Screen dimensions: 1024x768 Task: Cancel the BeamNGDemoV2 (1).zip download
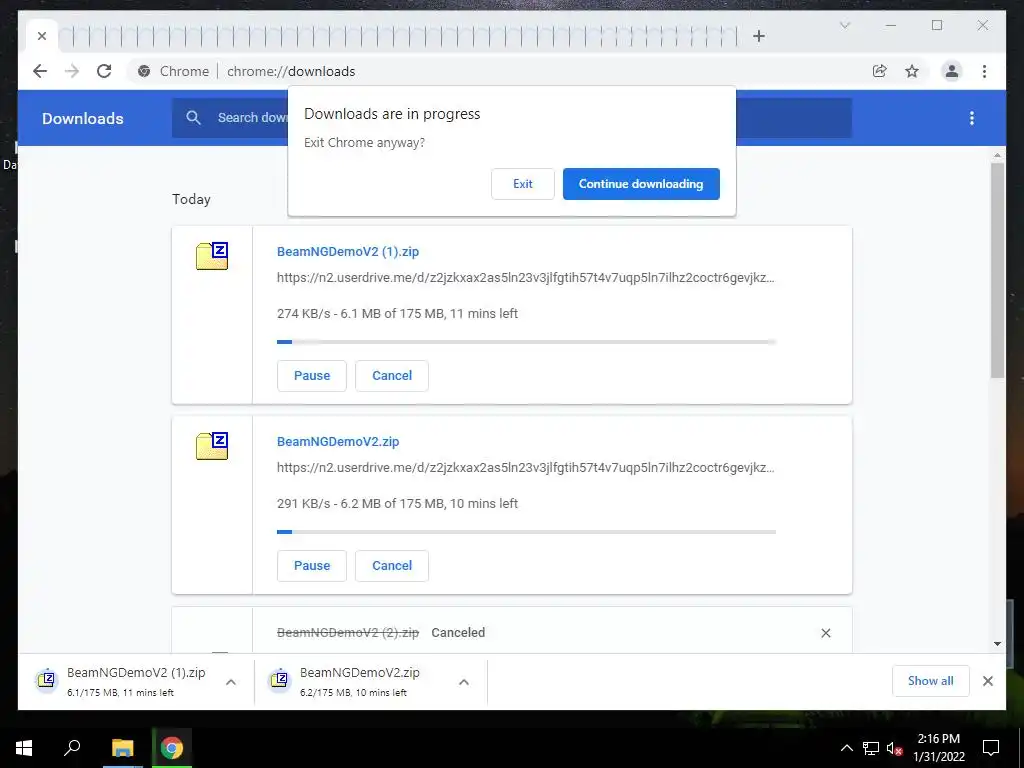tap(392, 376)
